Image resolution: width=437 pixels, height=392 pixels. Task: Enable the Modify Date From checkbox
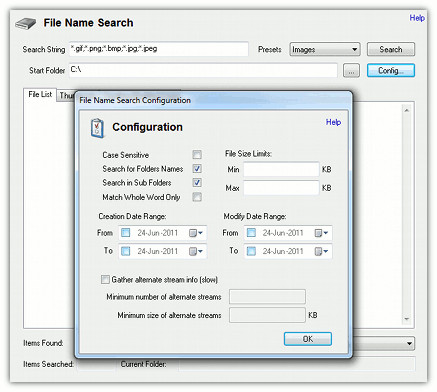point(251,233)
